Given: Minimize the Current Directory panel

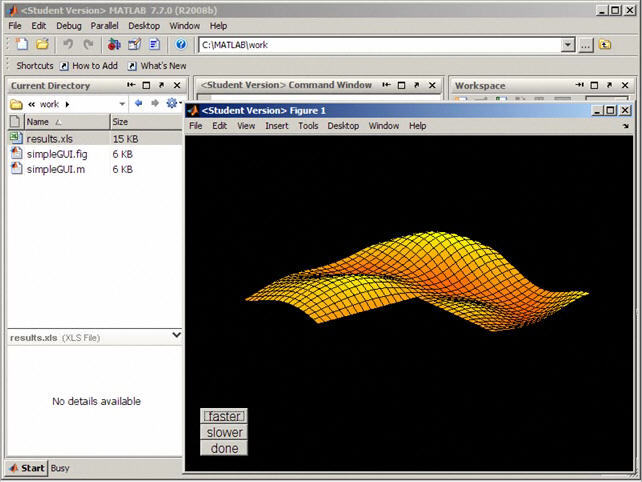Looking at the screenshot, I should 131,85.
